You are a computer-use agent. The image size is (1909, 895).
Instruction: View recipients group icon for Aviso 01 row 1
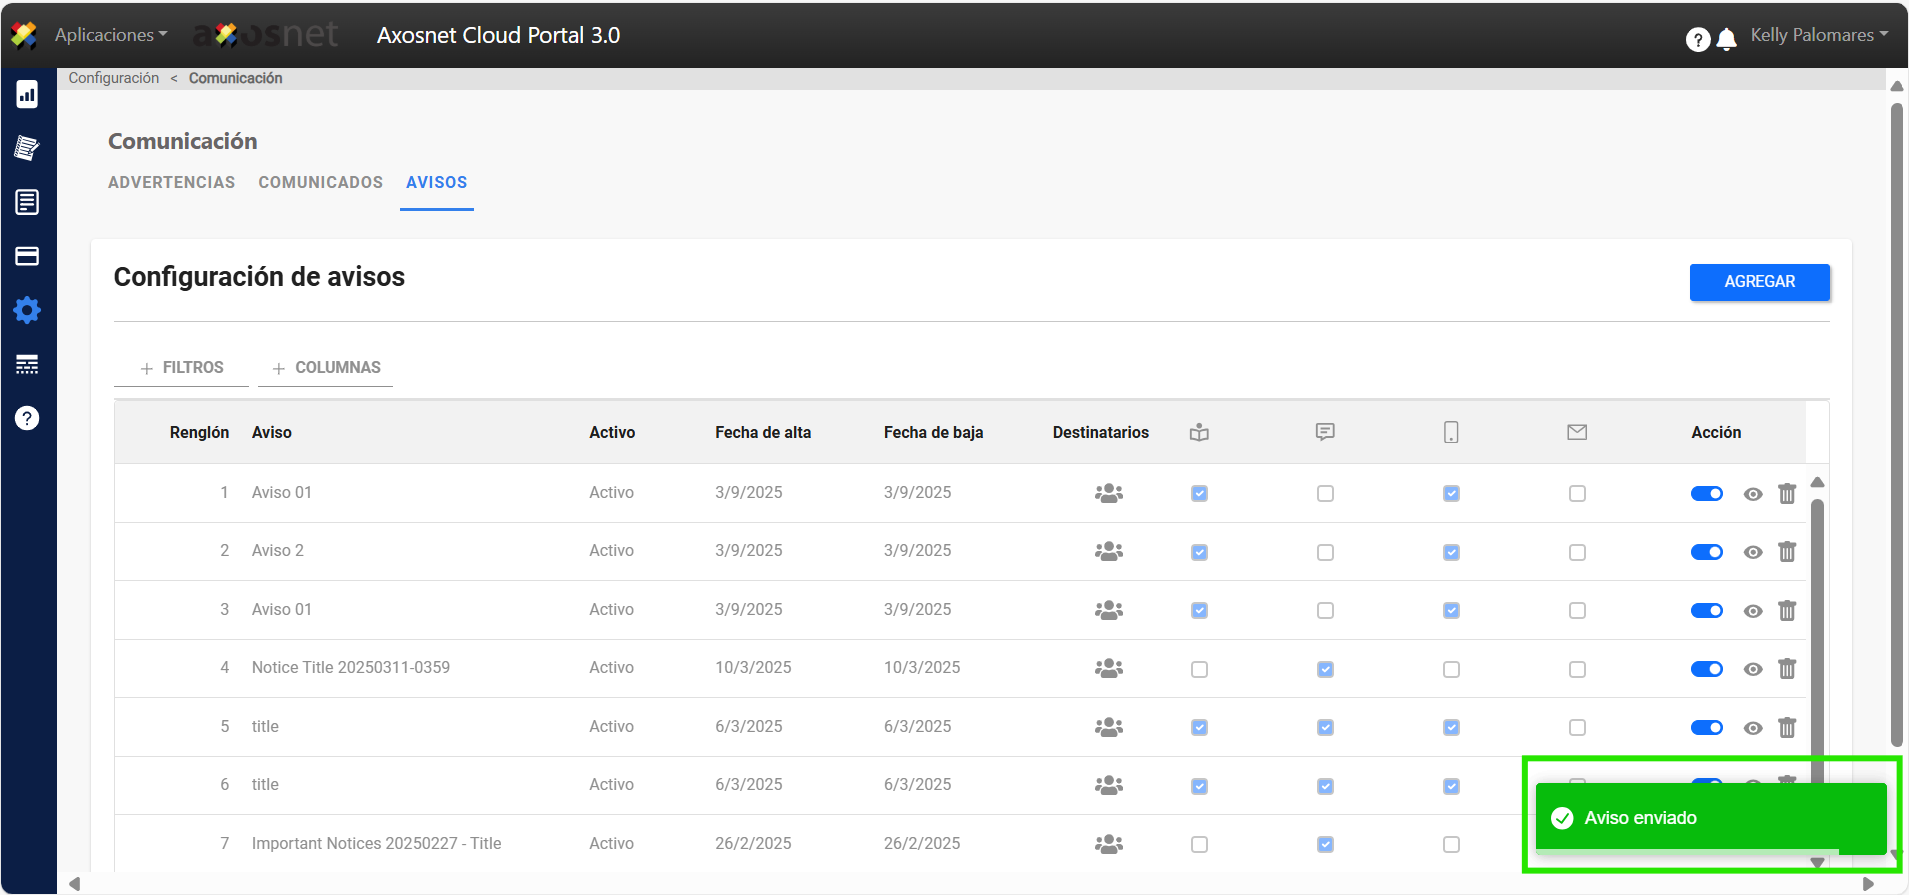pos(1108,493)
